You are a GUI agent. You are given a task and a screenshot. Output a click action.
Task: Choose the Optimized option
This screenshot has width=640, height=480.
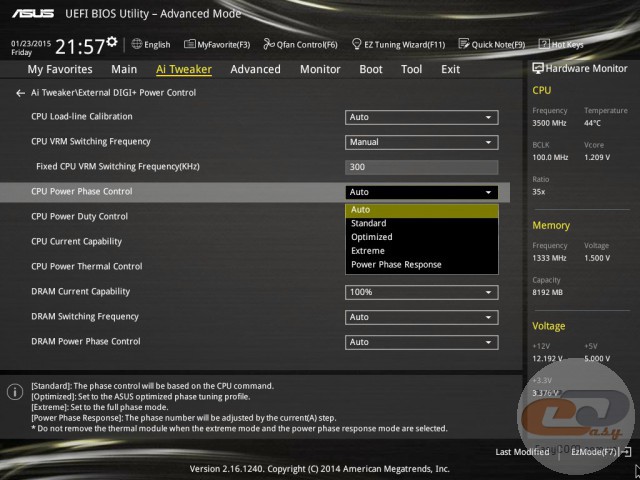[x=422, y=237]
